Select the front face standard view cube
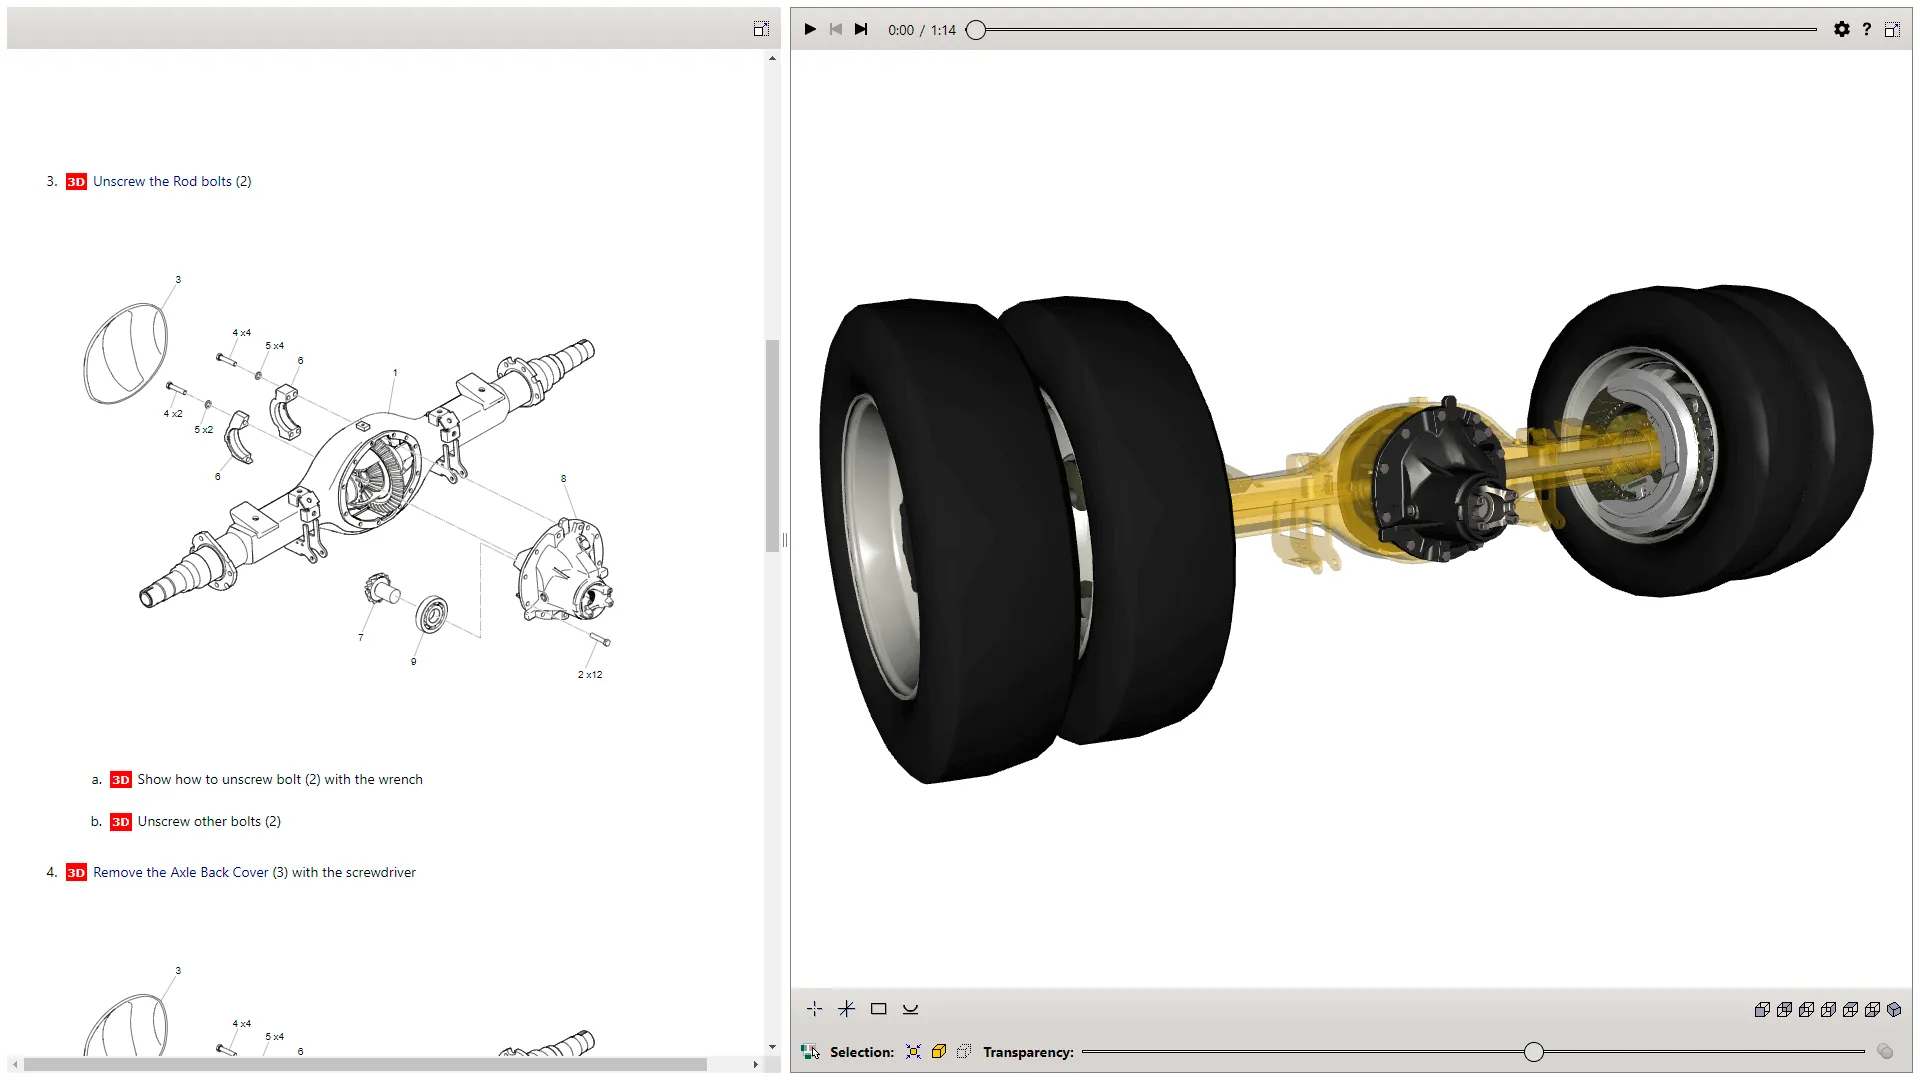Screen dimensions: 1920x1080 point(1761,1009)
